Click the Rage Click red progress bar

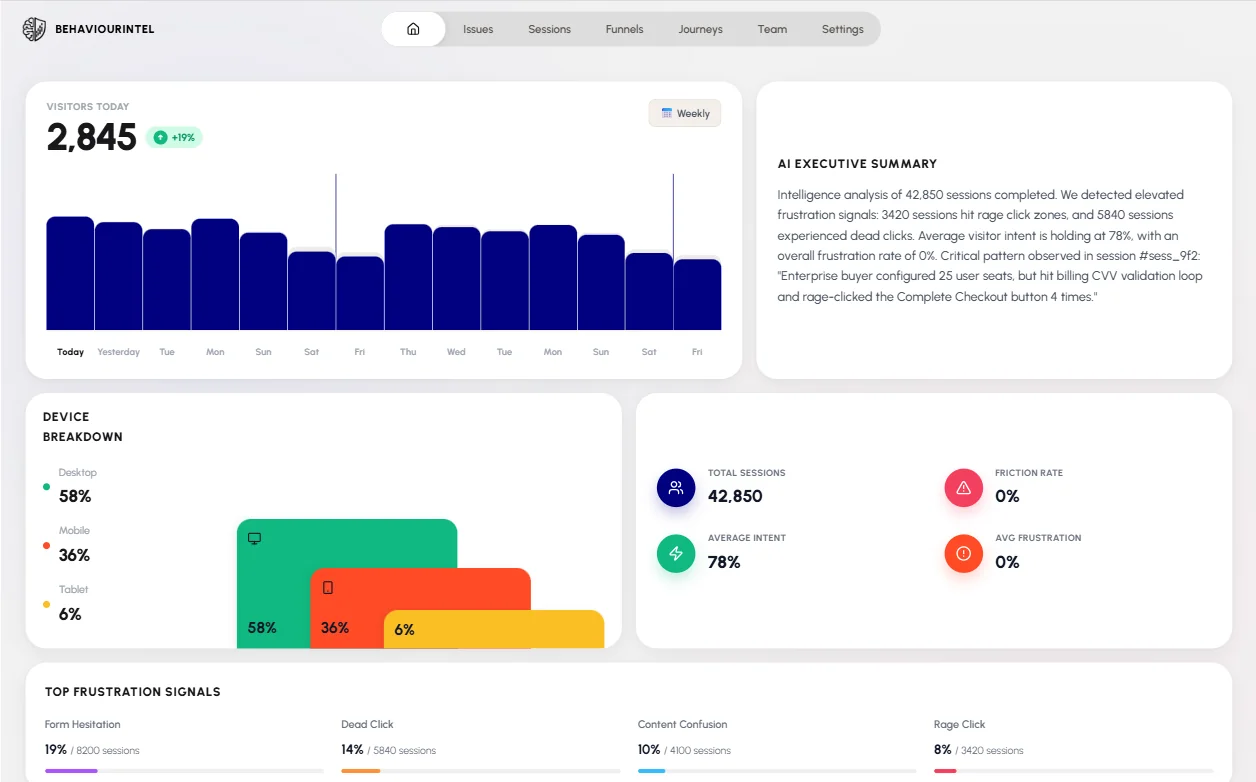[945, 771]
